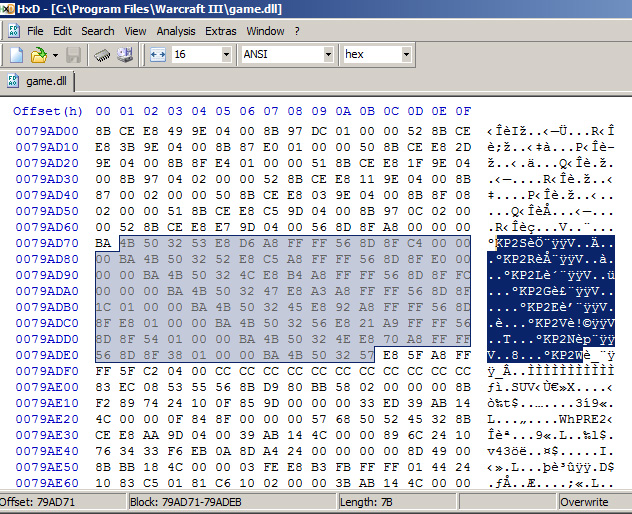The height and width of the screenshot is (514, 632).
Task: Click decoded text row of Ì characters
Action: pos(551,371)
